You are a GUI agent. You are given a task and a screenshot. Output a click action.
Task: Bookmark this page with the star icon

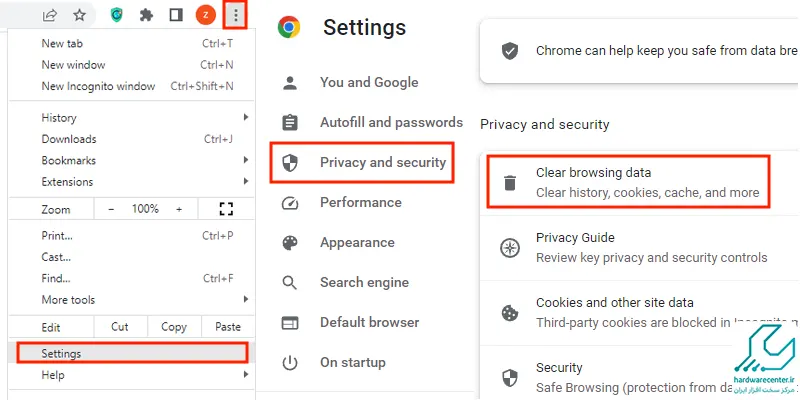(80, 15)
